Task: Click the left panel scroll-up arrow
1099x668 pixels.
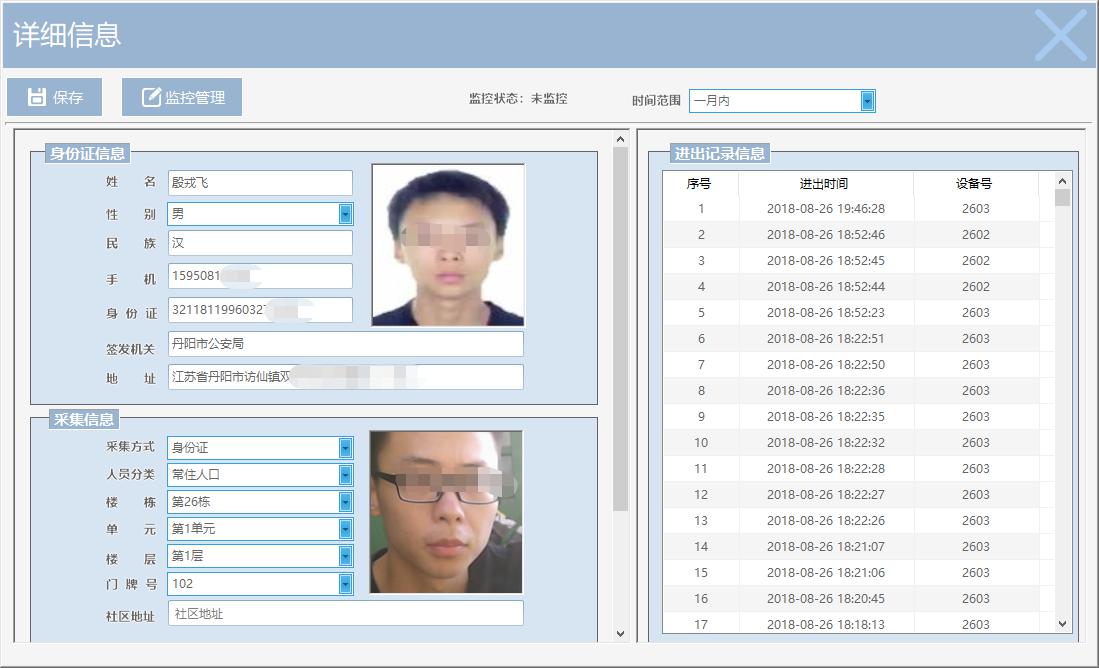Action: [x=620, y=140]
